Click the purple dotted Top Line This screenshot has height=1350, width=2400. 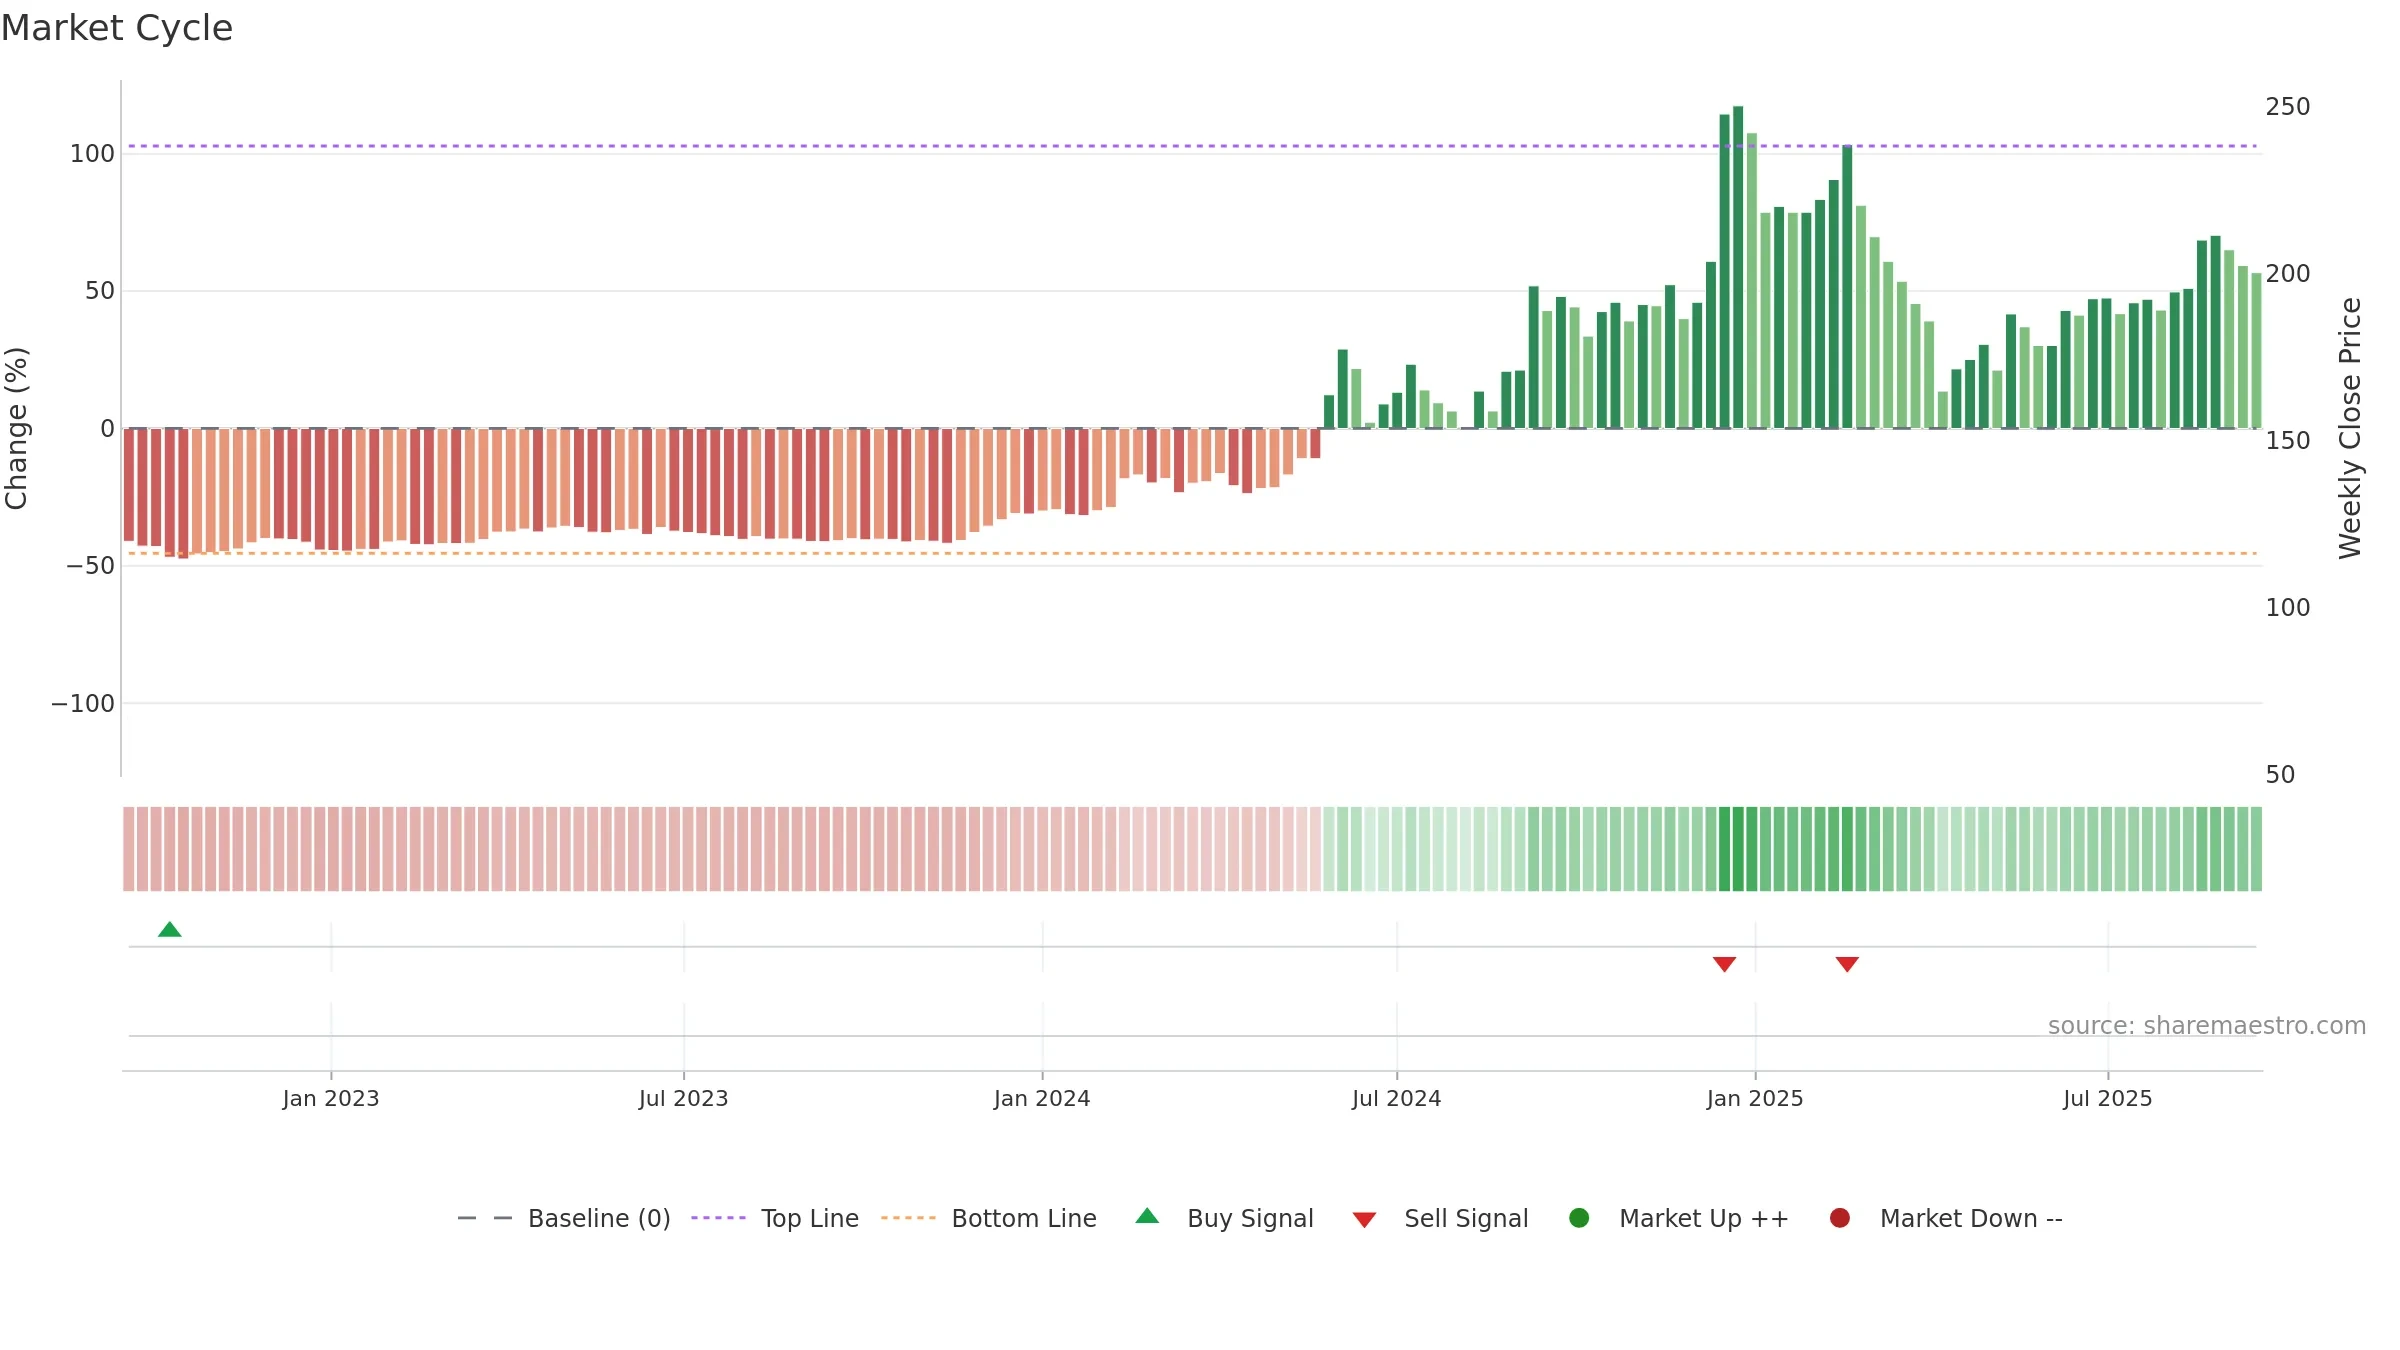1192,146
